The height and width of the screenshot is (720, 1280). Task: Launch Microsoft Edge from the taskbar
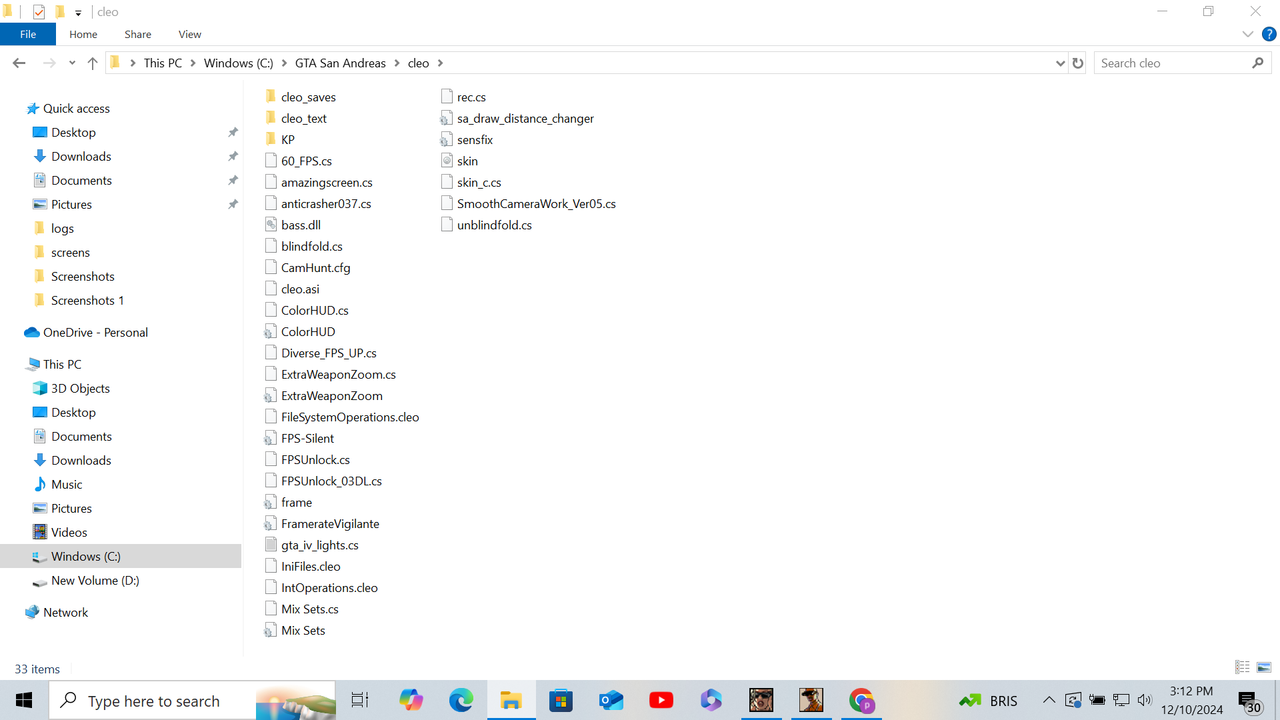(461, 700)
